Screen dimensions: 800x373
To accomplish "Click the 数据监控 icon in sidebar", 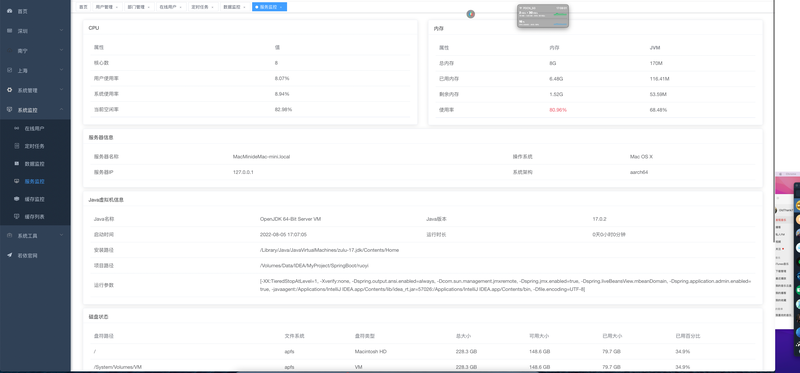I will [x=17, y=164].
